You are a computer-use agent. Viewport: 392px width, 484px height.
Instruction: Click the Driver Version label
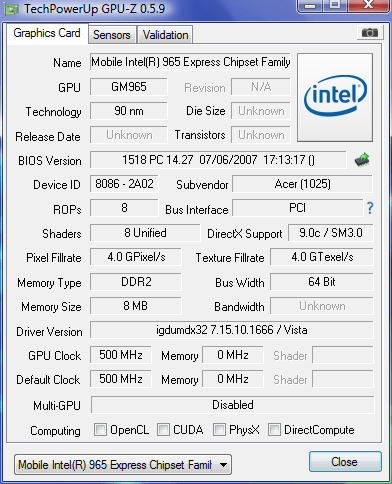coord(49,332)
